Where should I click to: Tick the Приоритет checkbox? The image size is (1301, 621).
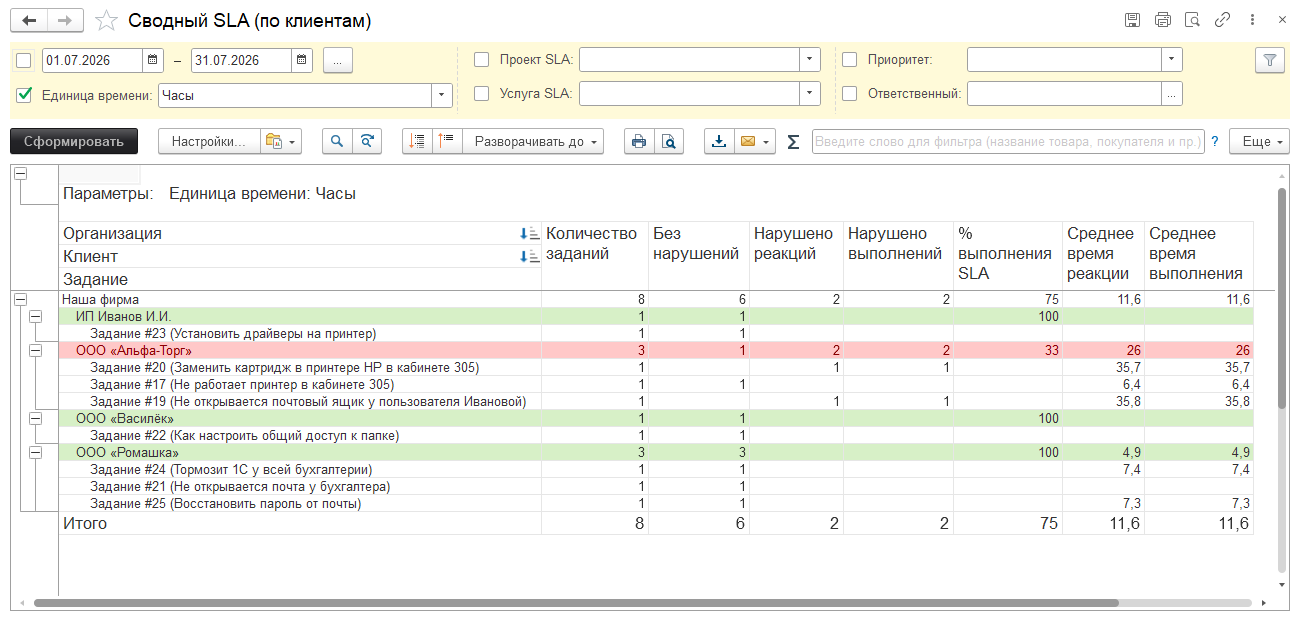(850, 60)
